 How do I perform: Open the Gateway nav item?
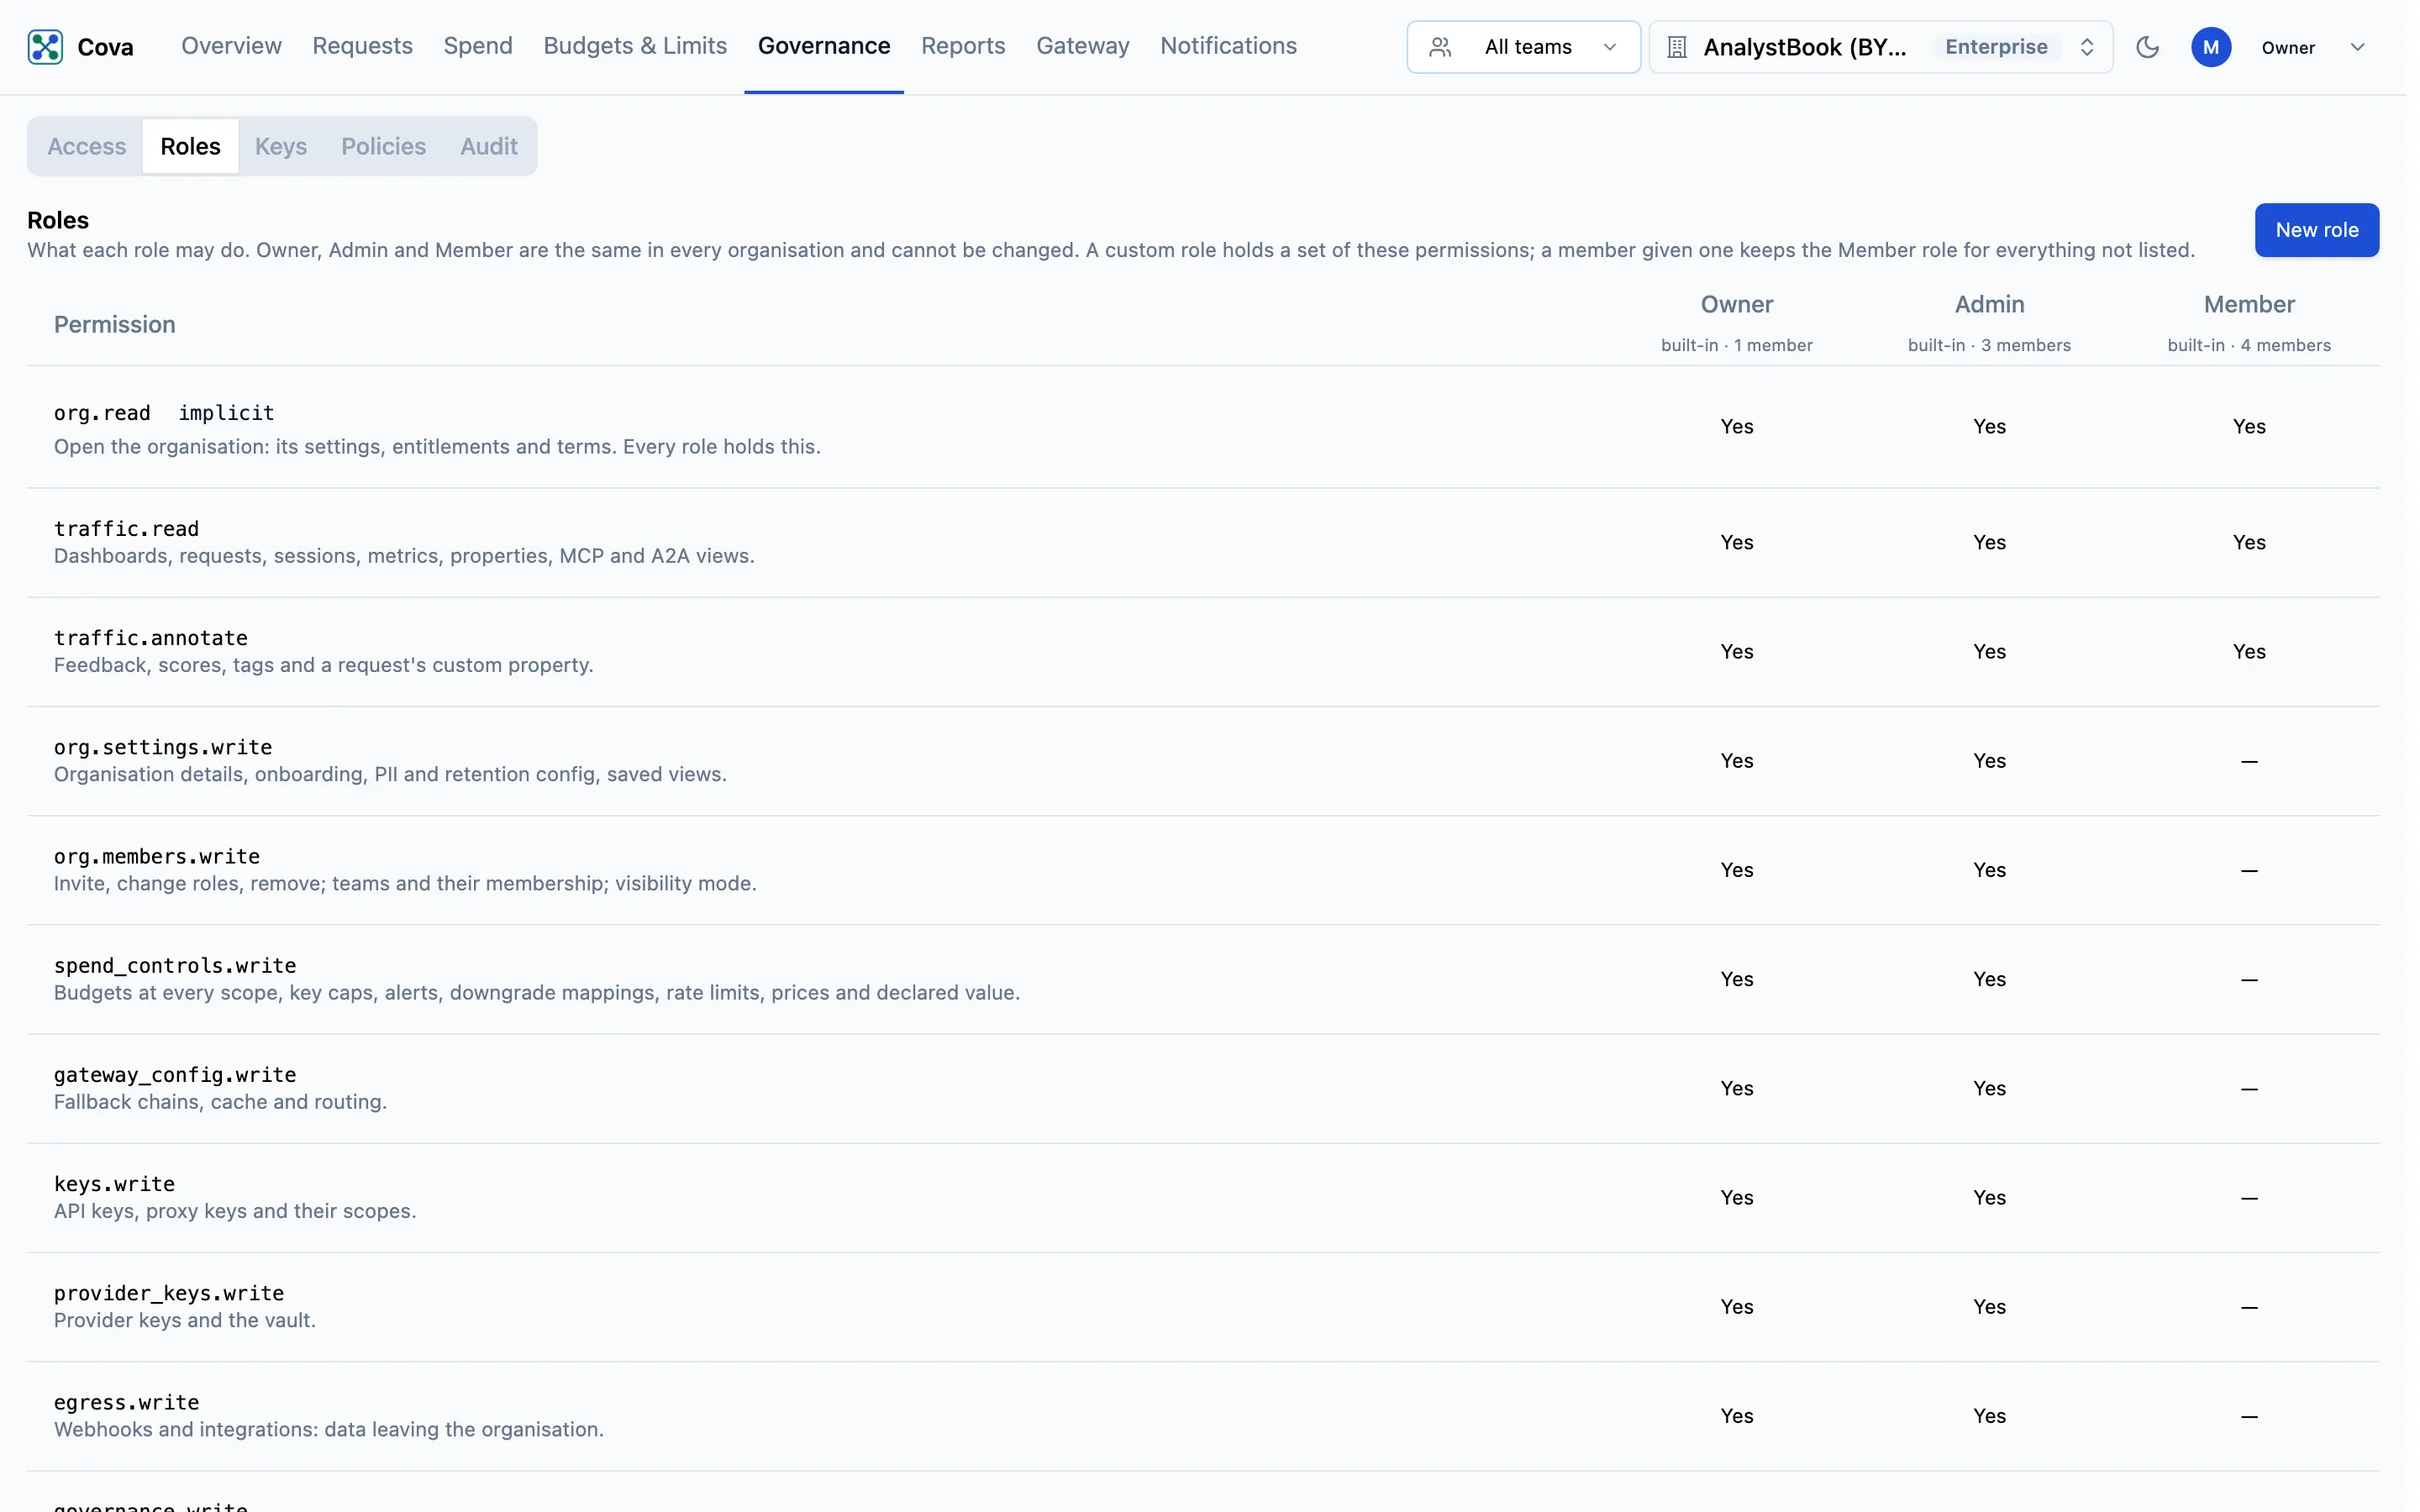click(1082, 46)
